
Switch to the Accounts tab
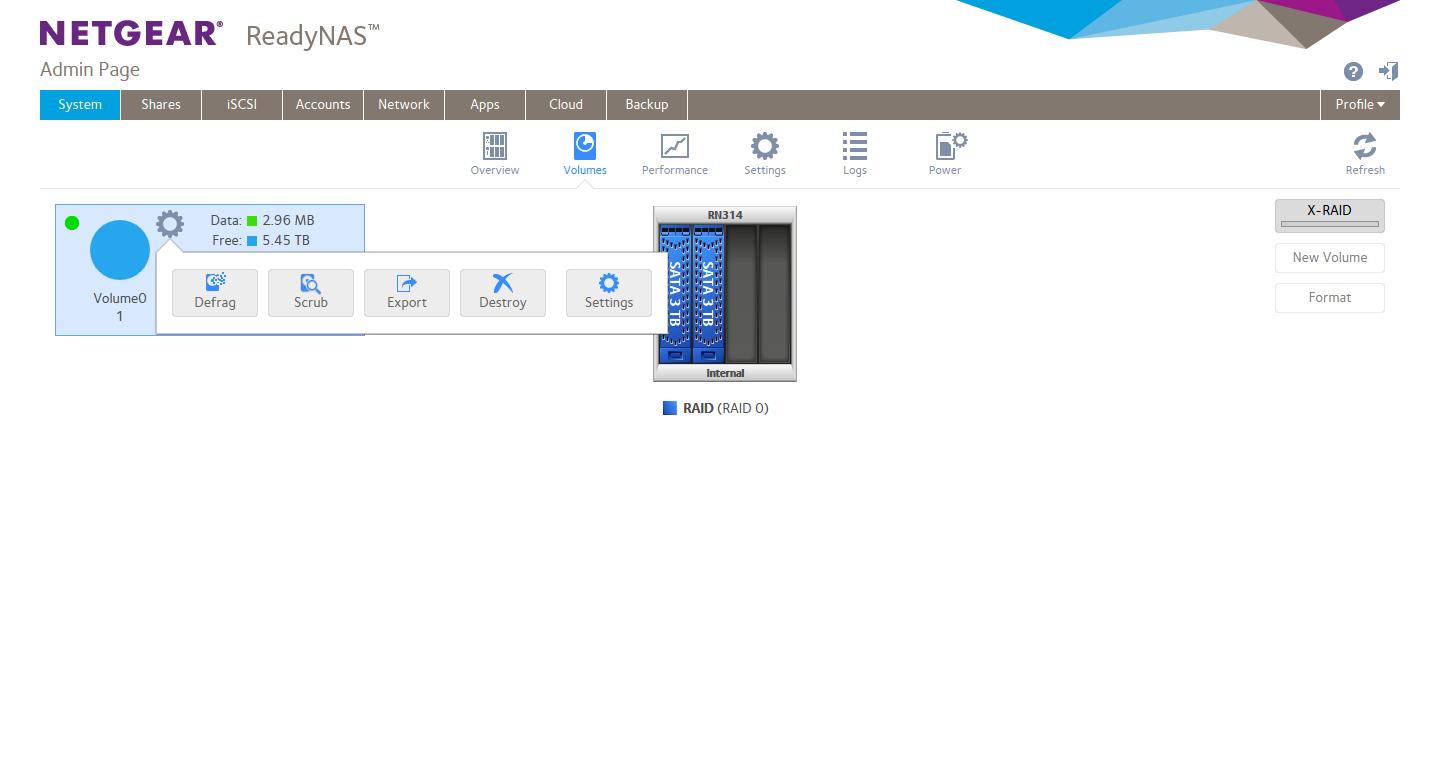click(x=323, y=105)
